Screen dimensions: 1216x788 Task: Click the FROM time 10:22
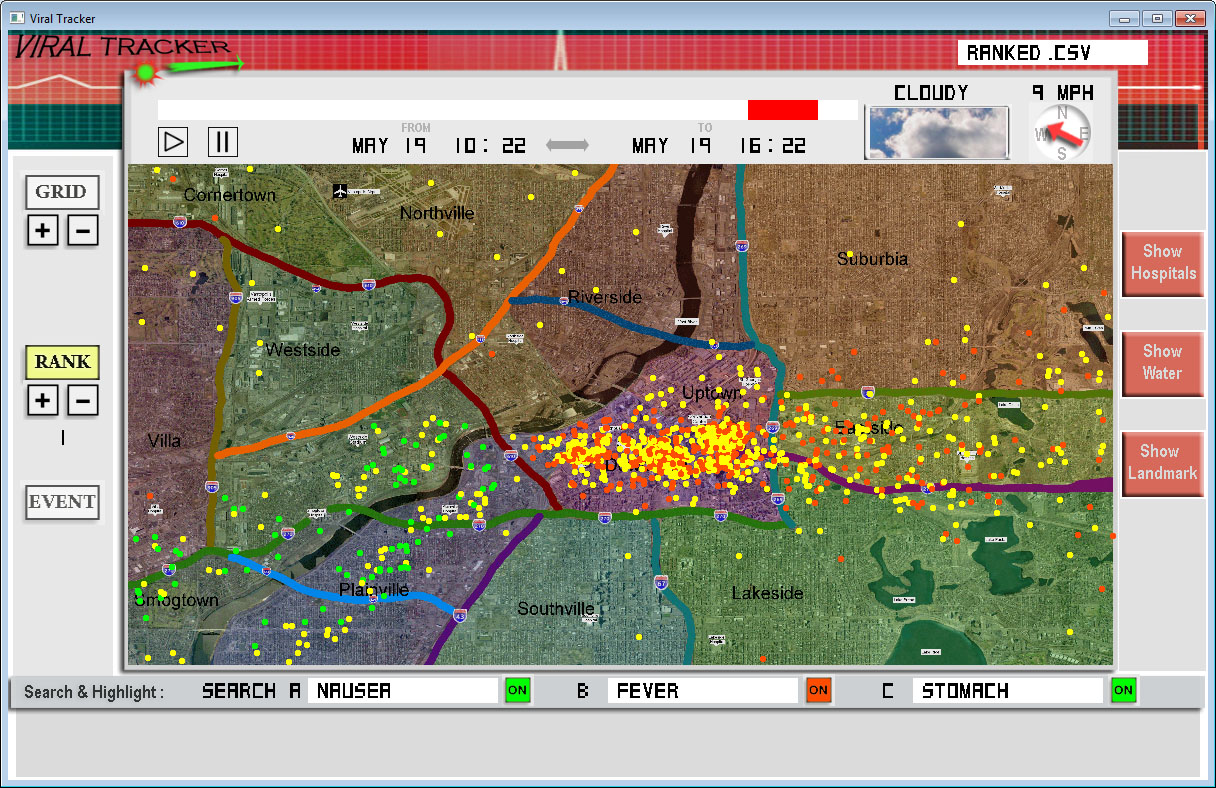(x=490, y=146)
